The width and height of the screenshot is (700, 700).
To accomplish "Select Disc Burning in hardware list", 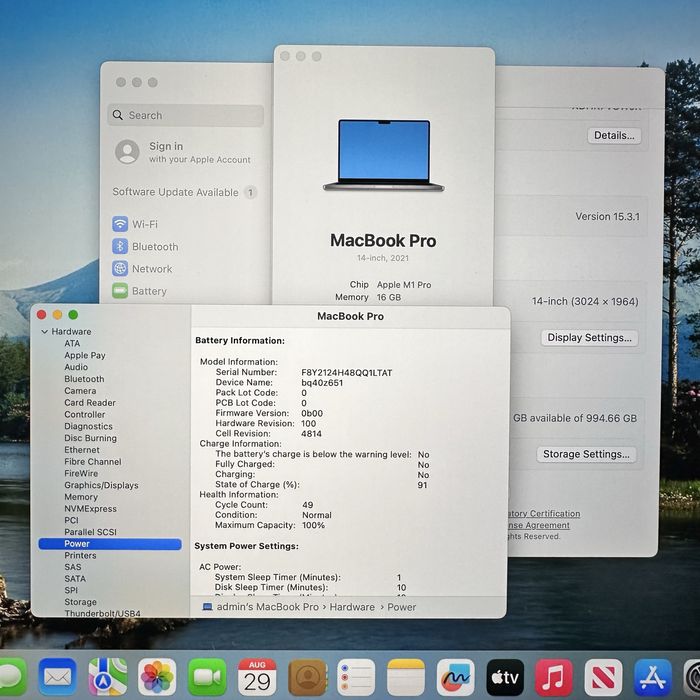I will pyautogui.click(x=91, y=438).
